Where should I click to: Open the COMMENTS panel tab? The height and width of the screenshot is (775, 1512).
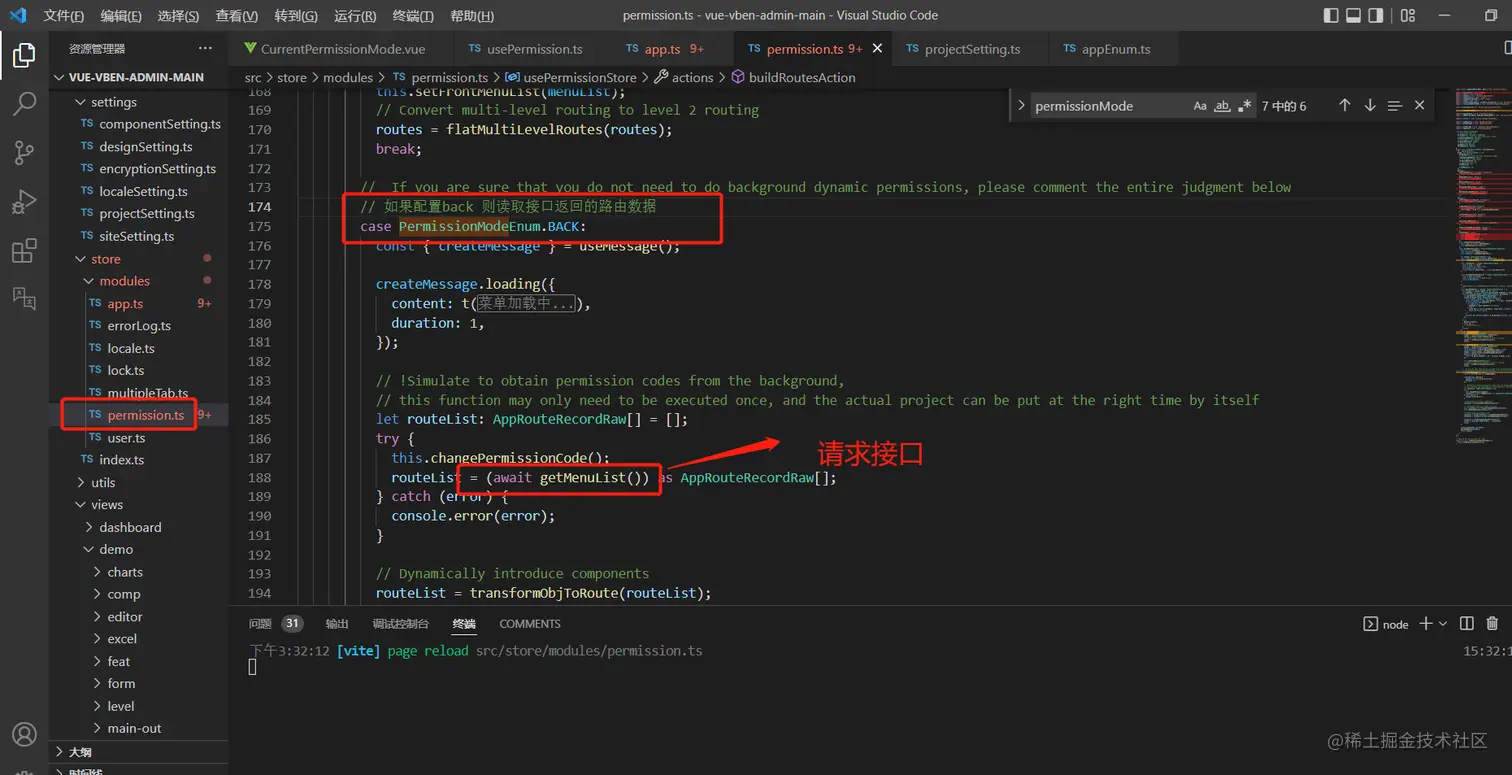[x=530, y=624]
